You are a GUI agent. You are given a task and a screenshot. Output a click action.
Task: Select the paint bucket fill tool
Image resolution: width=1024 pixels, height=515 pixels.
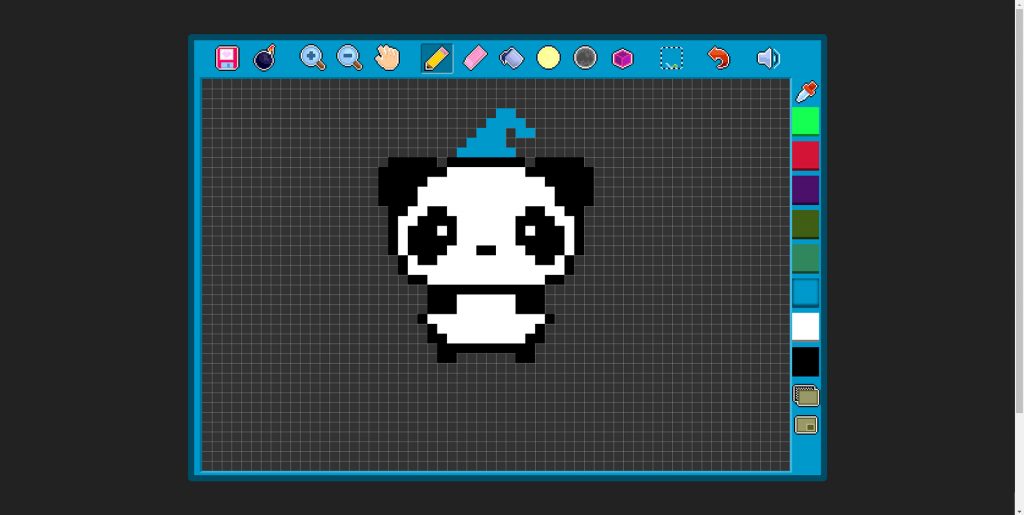pyautogui.click(x=511, y=58)
